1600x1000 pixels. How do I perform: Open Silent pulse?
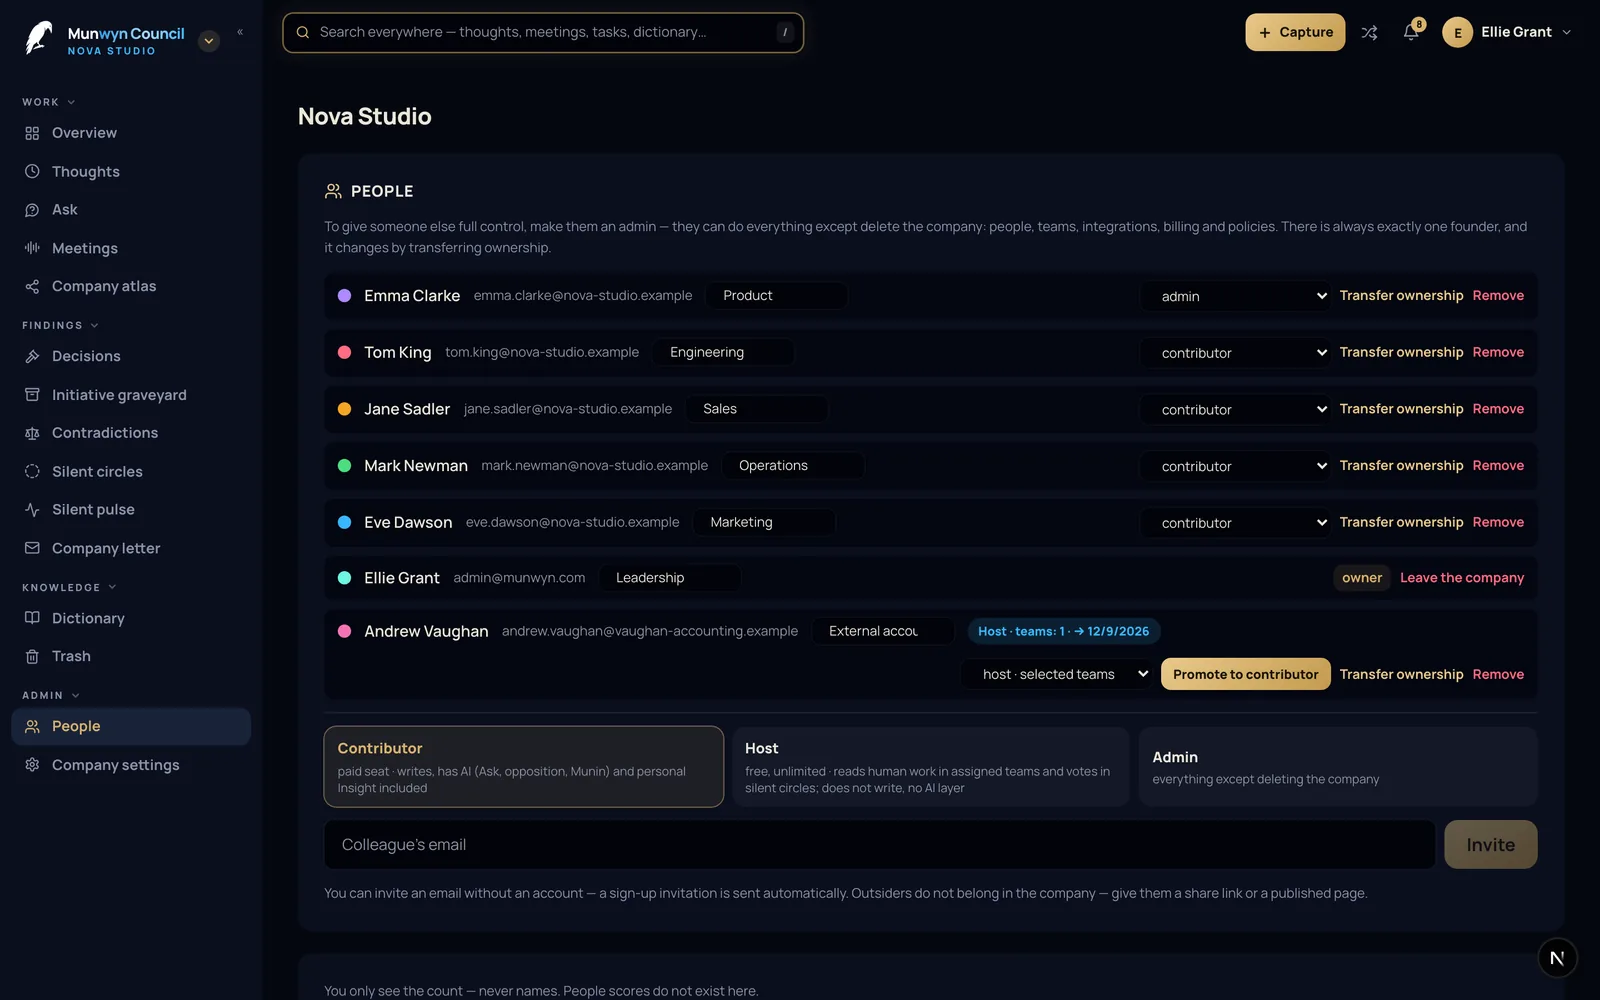131,510
